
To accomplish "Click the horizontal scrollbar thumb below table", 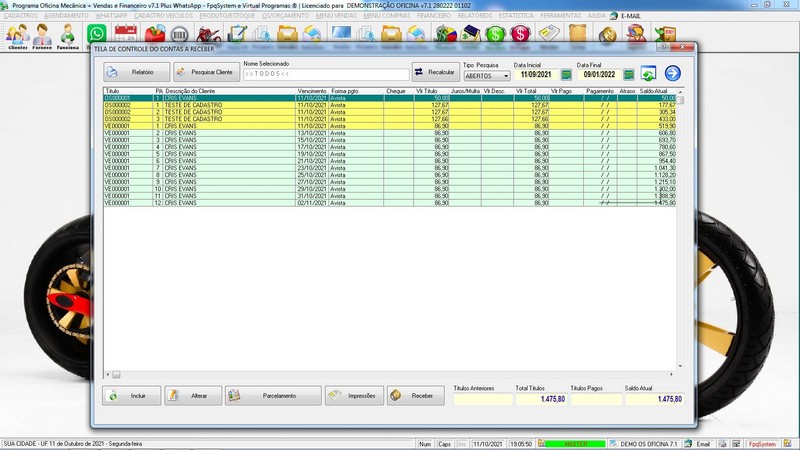I will click(116, 374).
